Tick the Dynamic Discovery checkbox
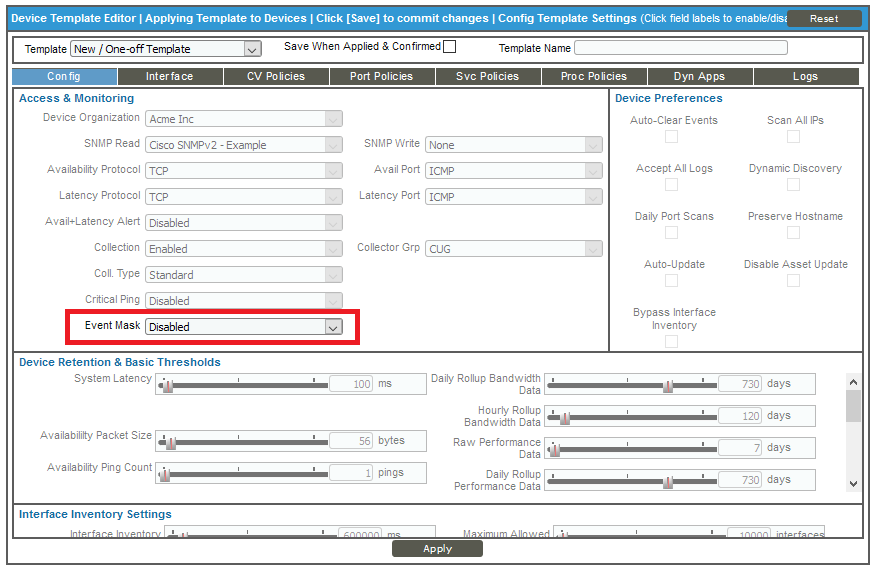This screenshot has height=572, width=879. click(793, 185)
